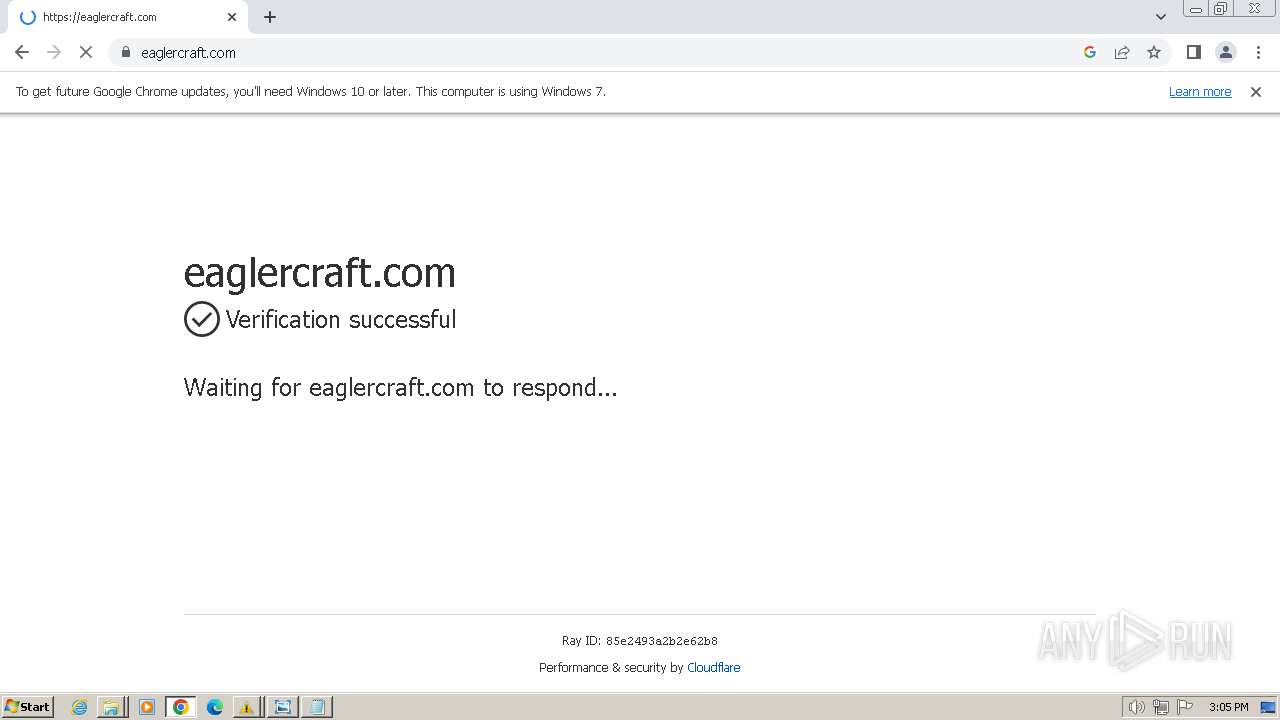Open the notepad taskbar icon

pos(317,707)
